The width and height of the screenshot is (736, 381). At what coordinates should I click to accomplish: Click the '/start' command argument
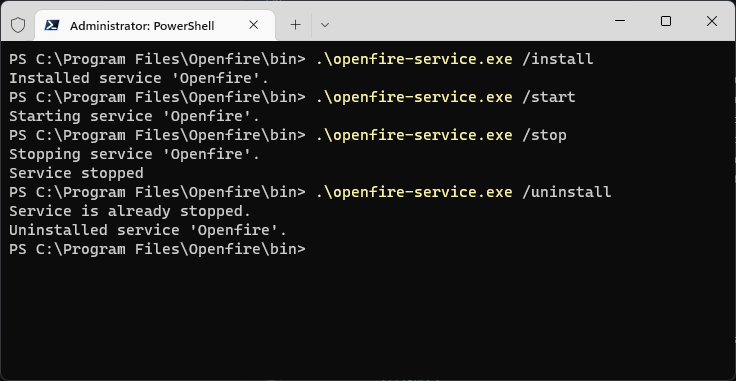click(x=549, y=97)
